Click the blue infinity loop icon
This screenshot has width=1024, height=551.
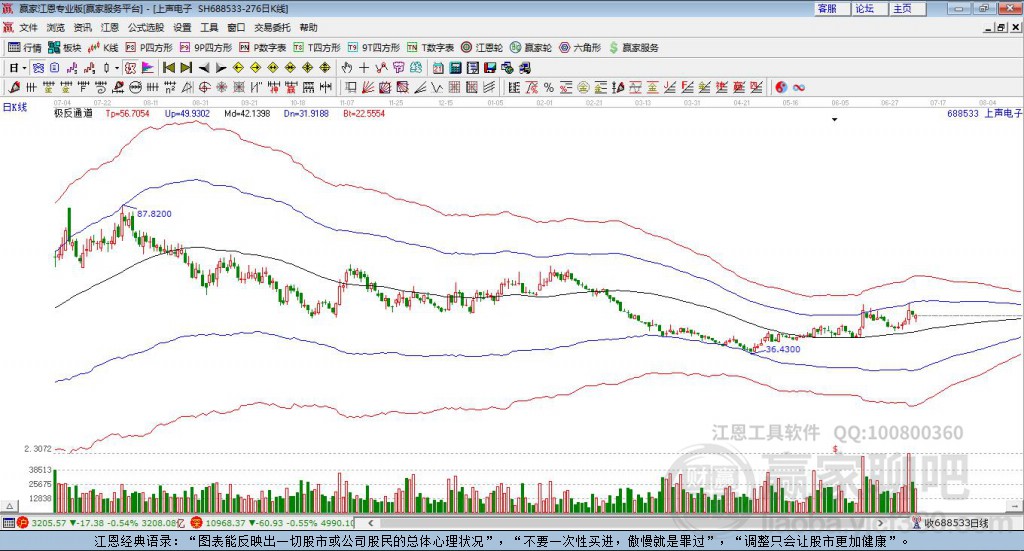click(x=799, y=87)
